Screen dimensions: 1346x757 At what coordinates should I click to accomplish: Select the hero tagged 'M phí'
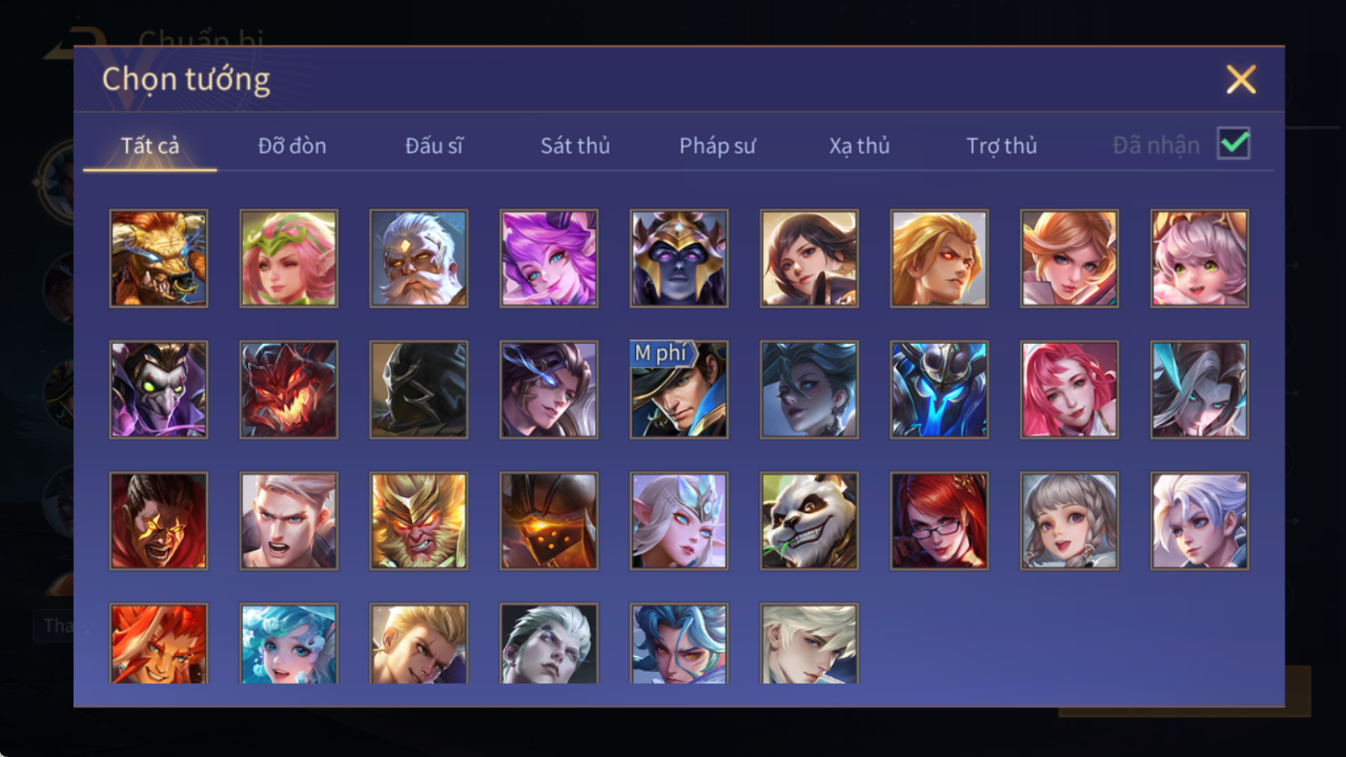679,389
